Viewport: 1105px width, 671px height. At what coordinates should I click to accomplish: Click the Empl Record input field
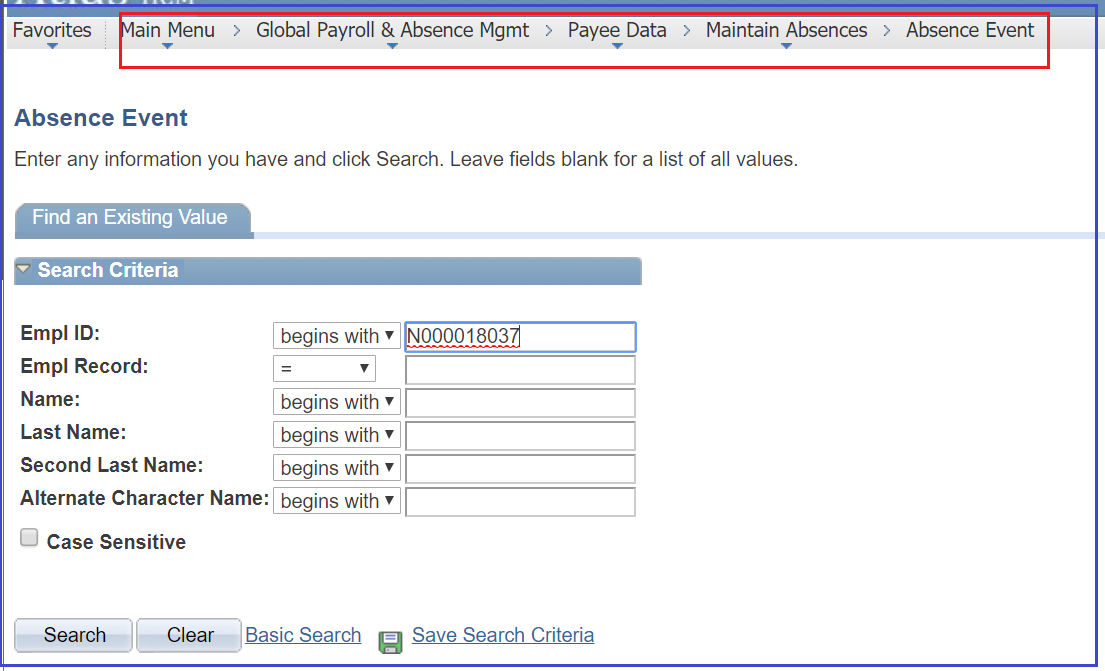click(521, 370)
